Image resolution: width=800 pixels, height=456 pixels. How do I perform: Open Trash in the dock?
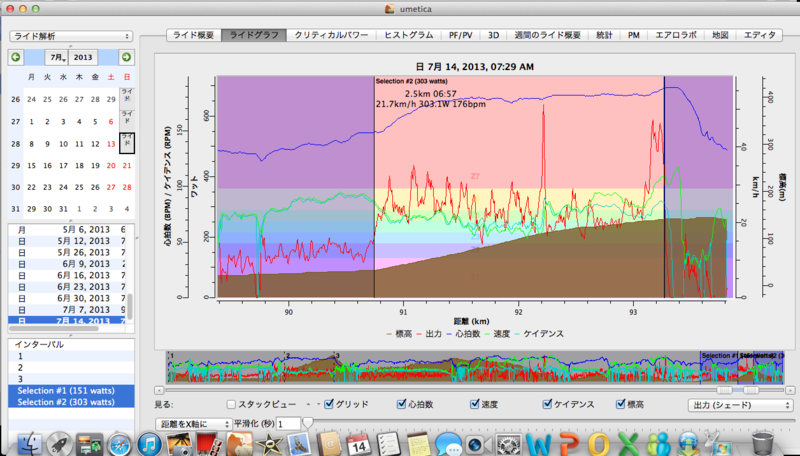(x=762, y=444)
